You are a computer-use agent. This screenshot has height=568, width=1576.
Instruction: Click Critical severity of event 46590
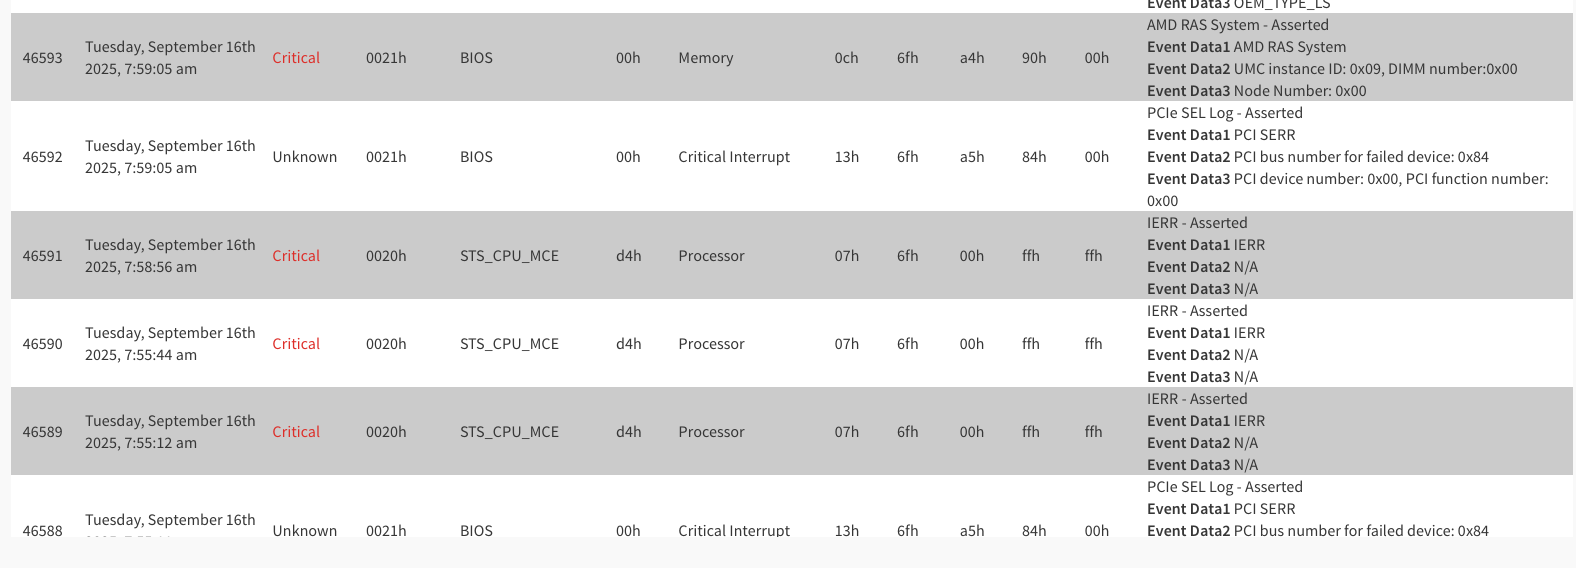click(x=296, y=344)
